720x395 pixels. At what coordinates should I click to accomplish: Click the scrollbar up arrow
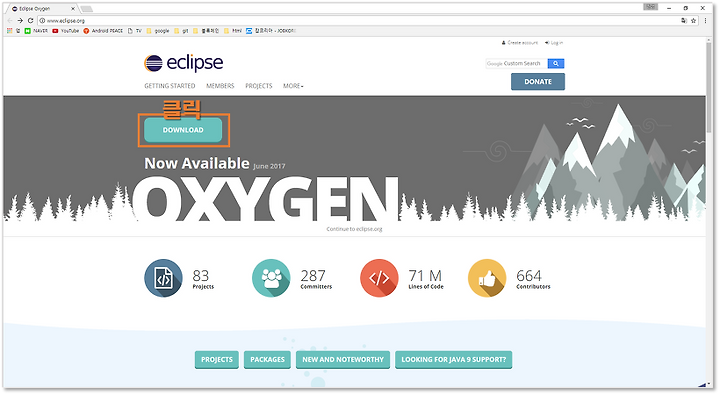click(x=709, y=40)
